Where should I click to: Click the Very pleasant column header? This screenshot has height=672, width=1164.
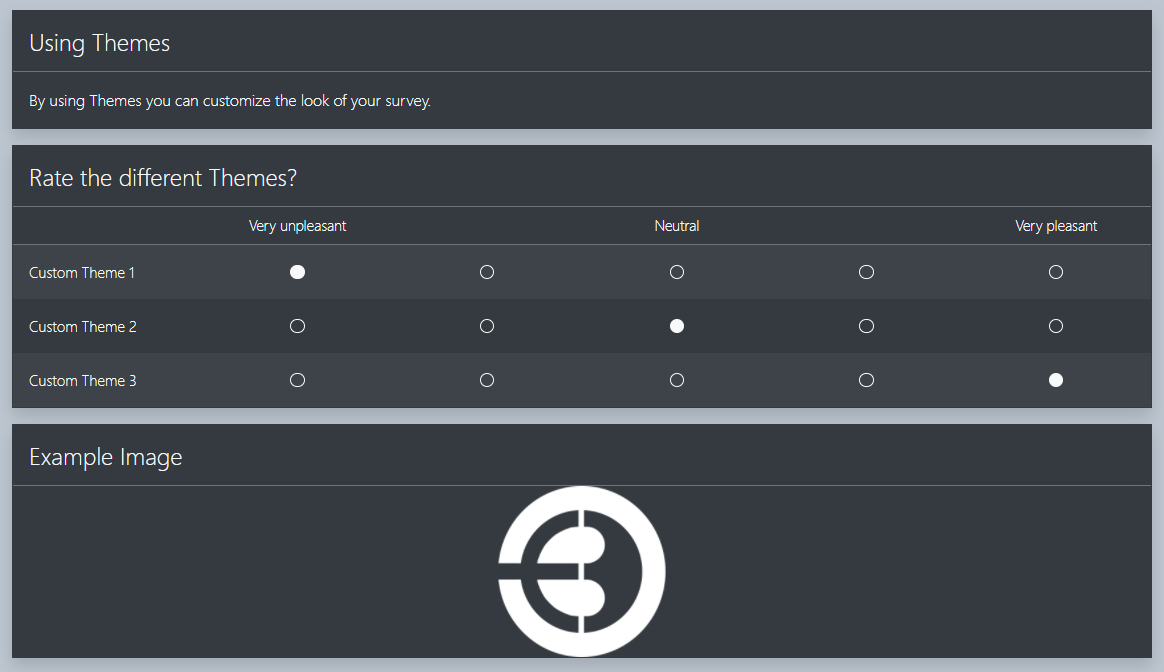click(1056, 225)
